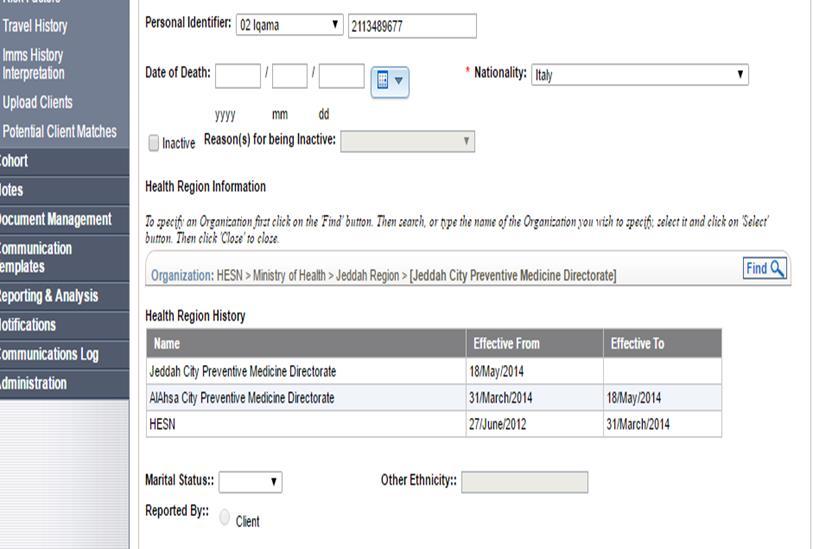
Task: Open Administration in the sidebar
Action: [64, 384]
